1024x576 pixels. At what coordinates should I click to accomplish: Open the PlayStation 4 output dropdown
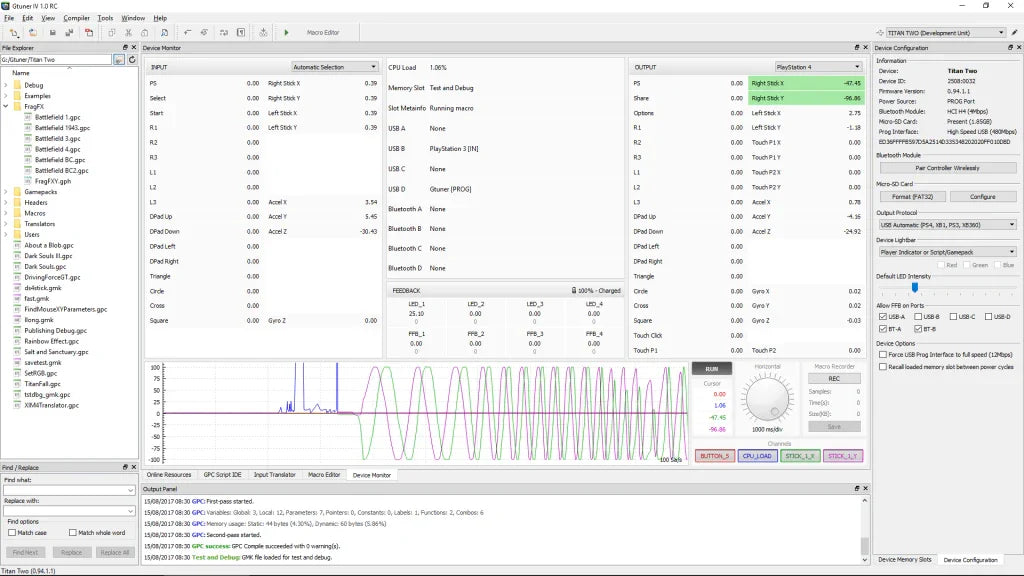(x=819, y=67)
